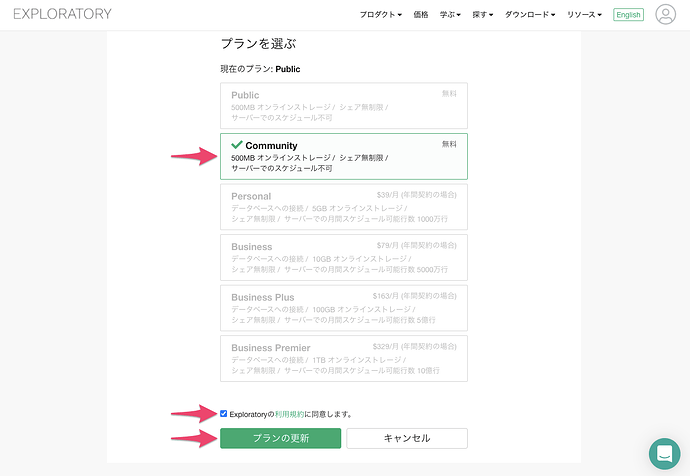The width and height of the screenshot is (690, 476).
Task: Select the Public plan option
Action: tap(344, 106)
